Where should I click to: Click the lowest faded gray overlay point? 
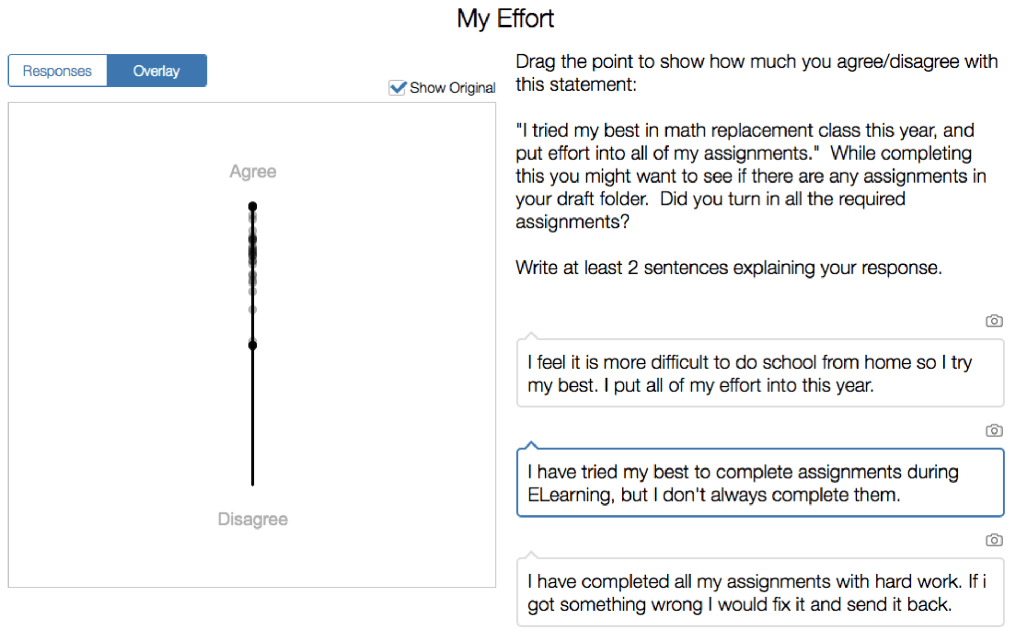click(x=252, y=309)
